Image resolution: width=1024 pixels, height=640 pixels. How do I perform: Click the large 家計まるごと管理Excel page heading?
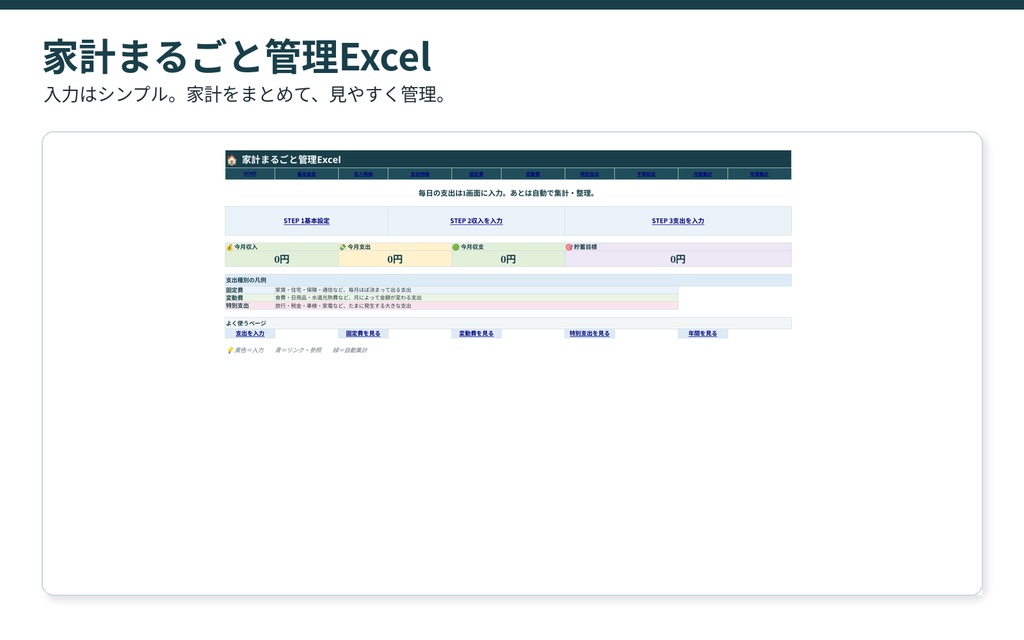[237, 57]
